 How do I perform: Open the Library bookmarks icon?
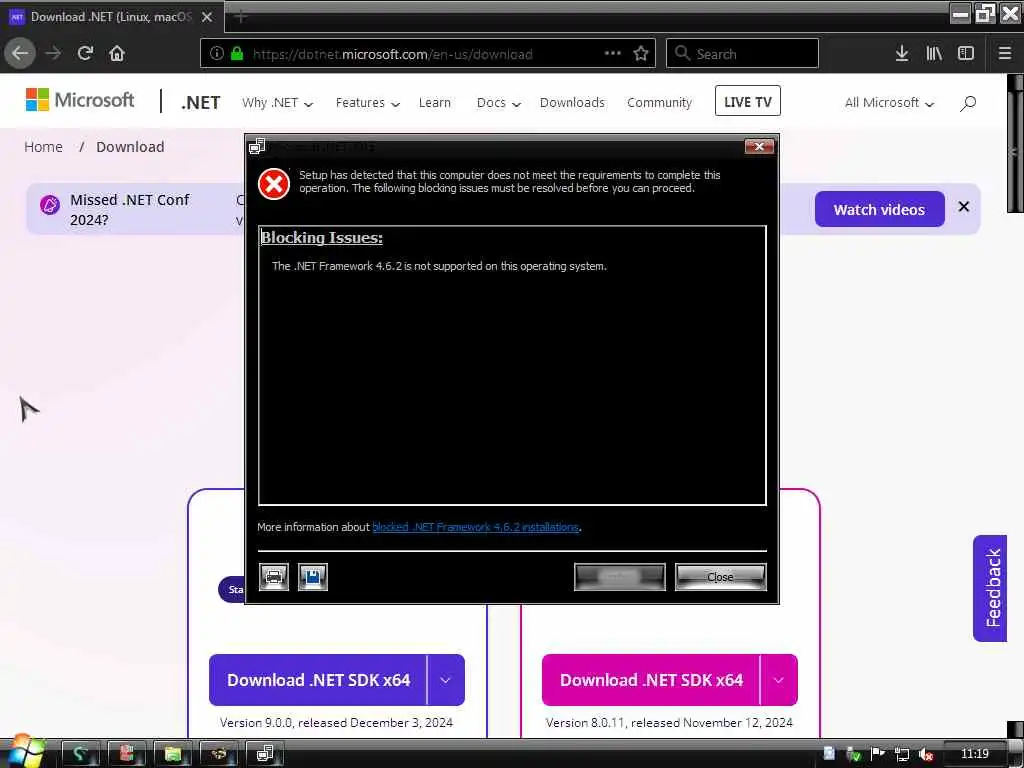click(934, 53)
